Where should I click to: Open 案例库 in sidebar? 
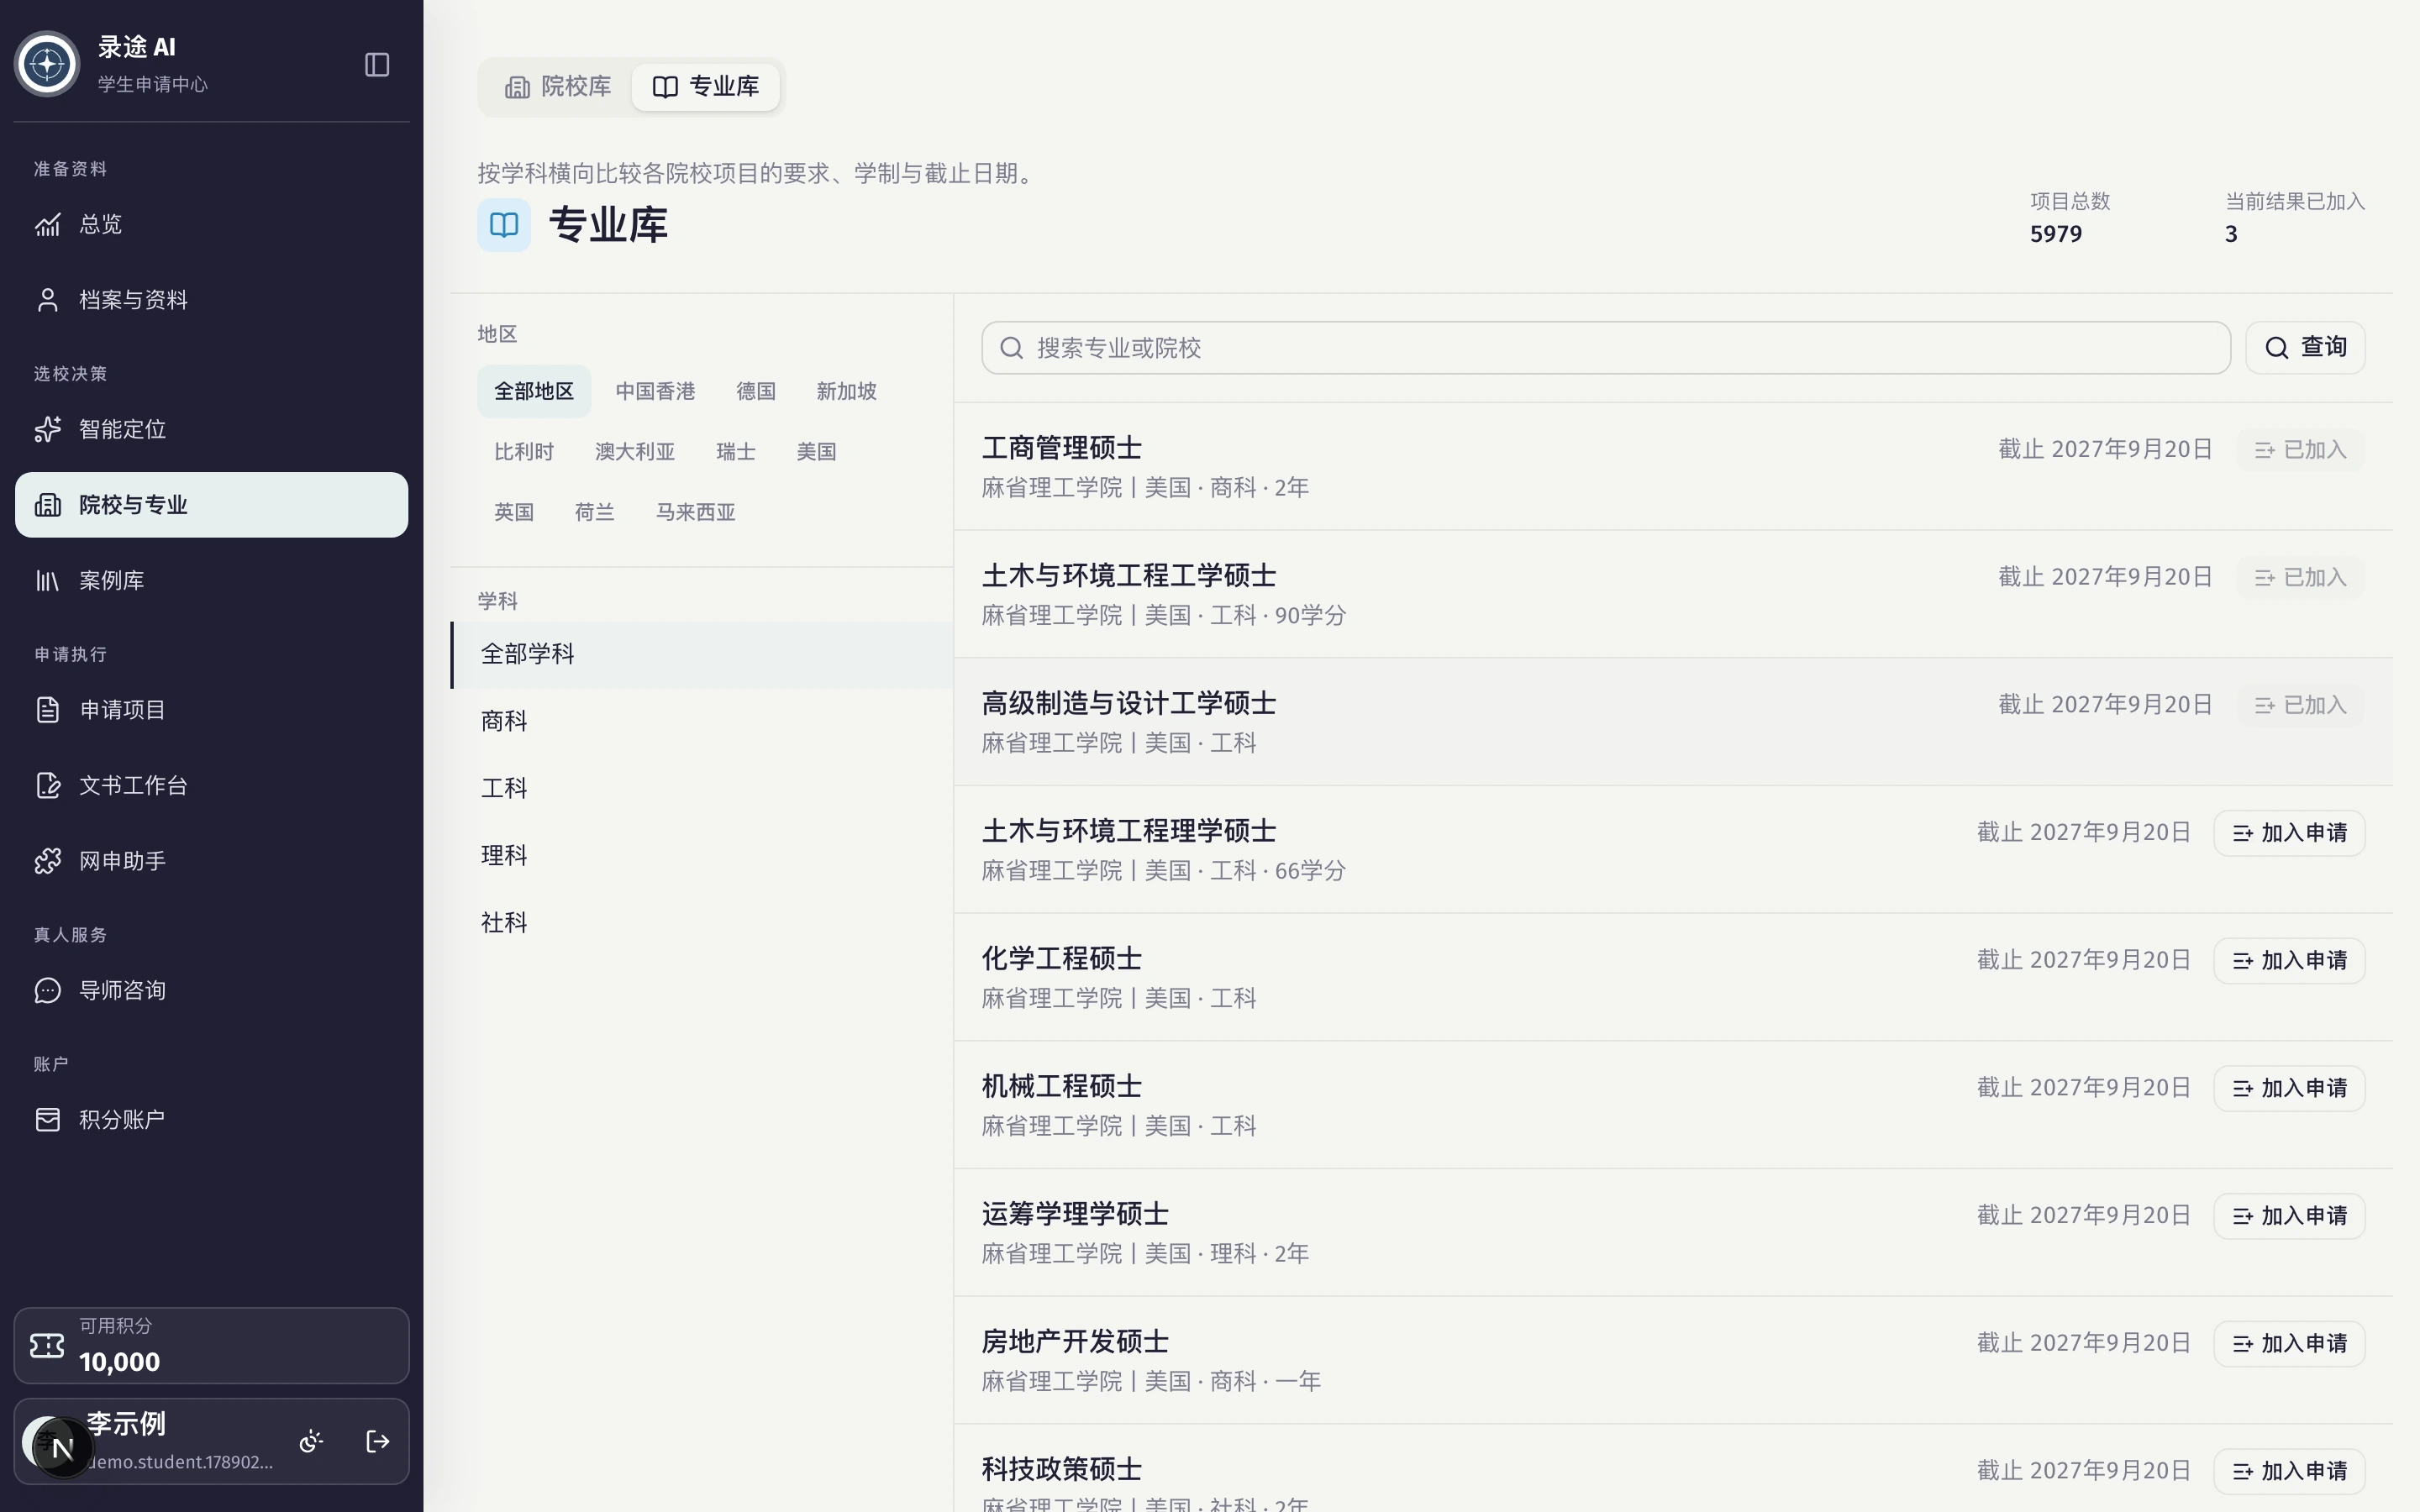point(211,580)
